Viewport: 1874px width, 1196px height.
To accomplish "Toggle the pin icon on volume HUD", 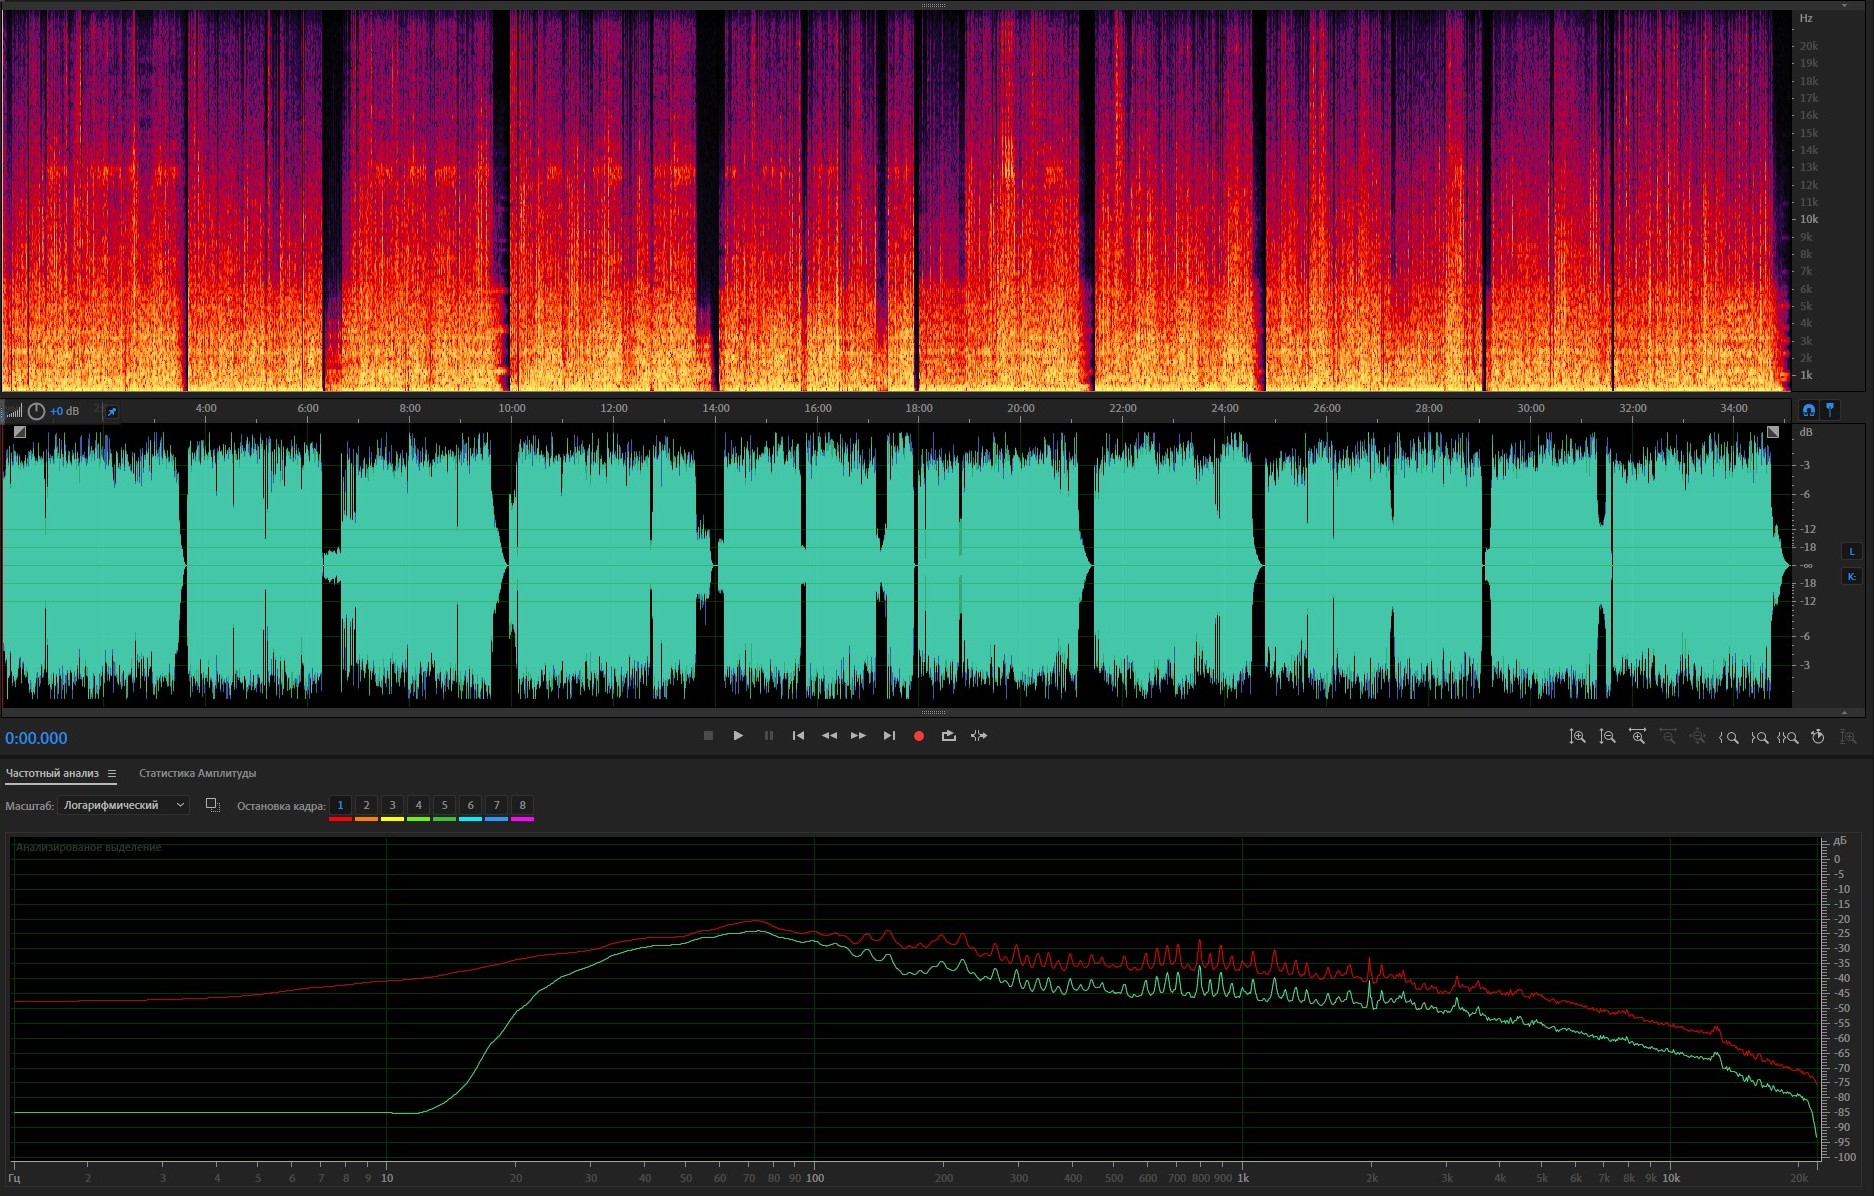I will [112, 411].
